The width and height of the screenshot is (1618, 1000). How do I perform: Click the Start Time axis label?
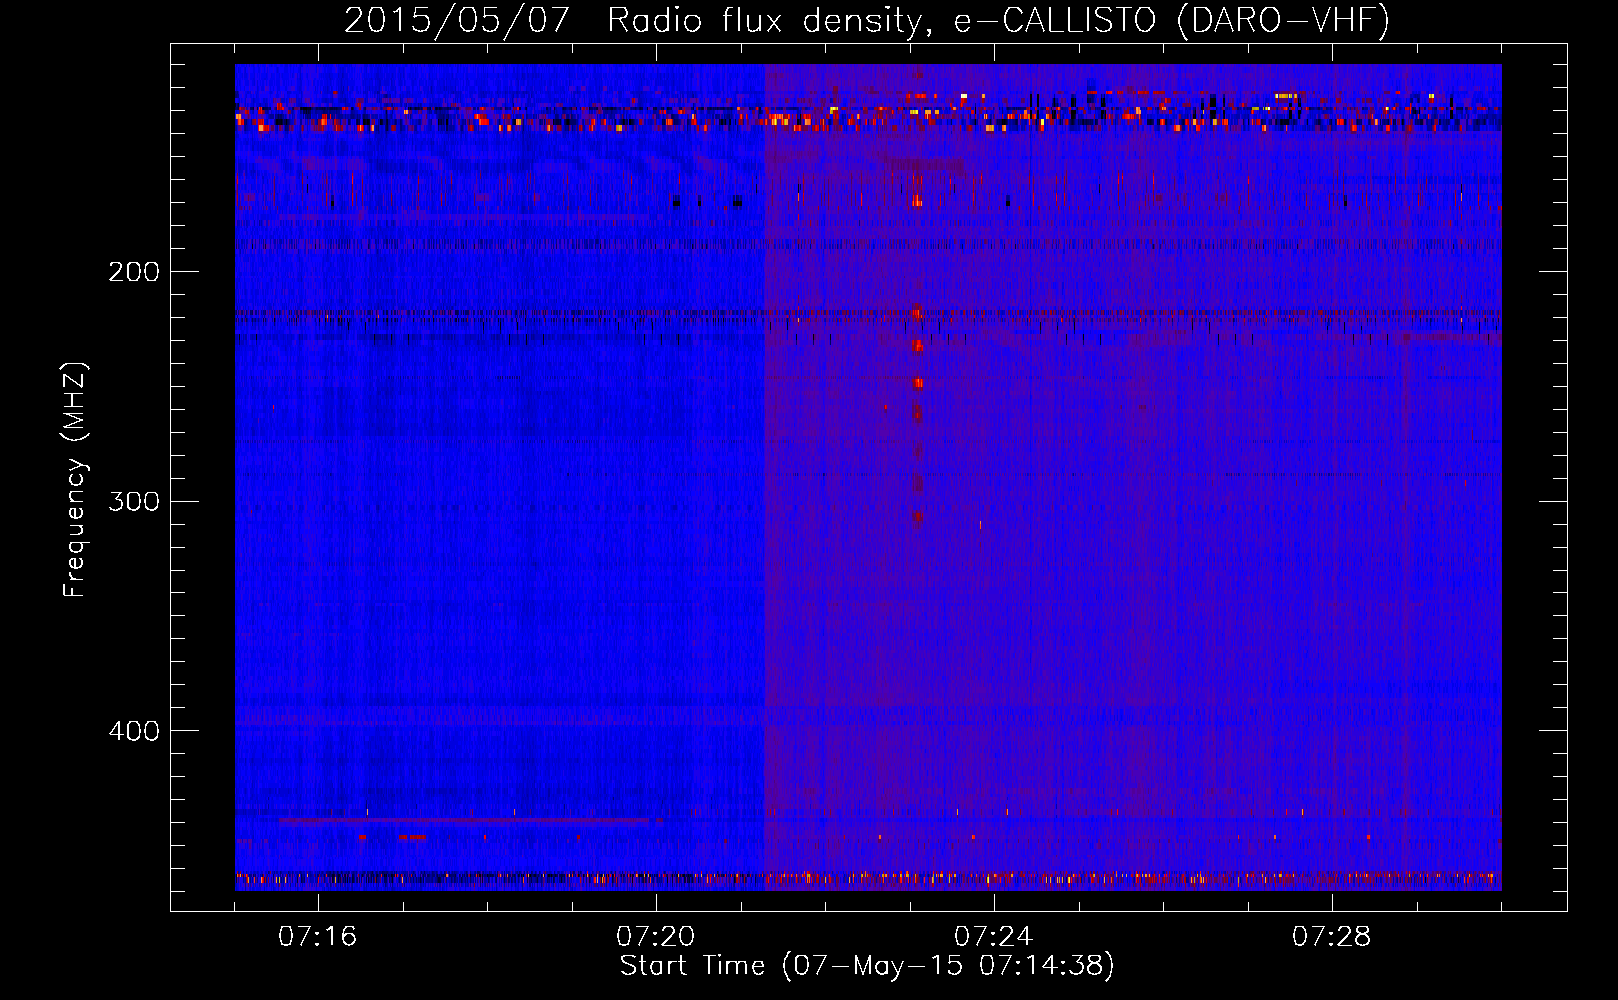pos(867,966)
